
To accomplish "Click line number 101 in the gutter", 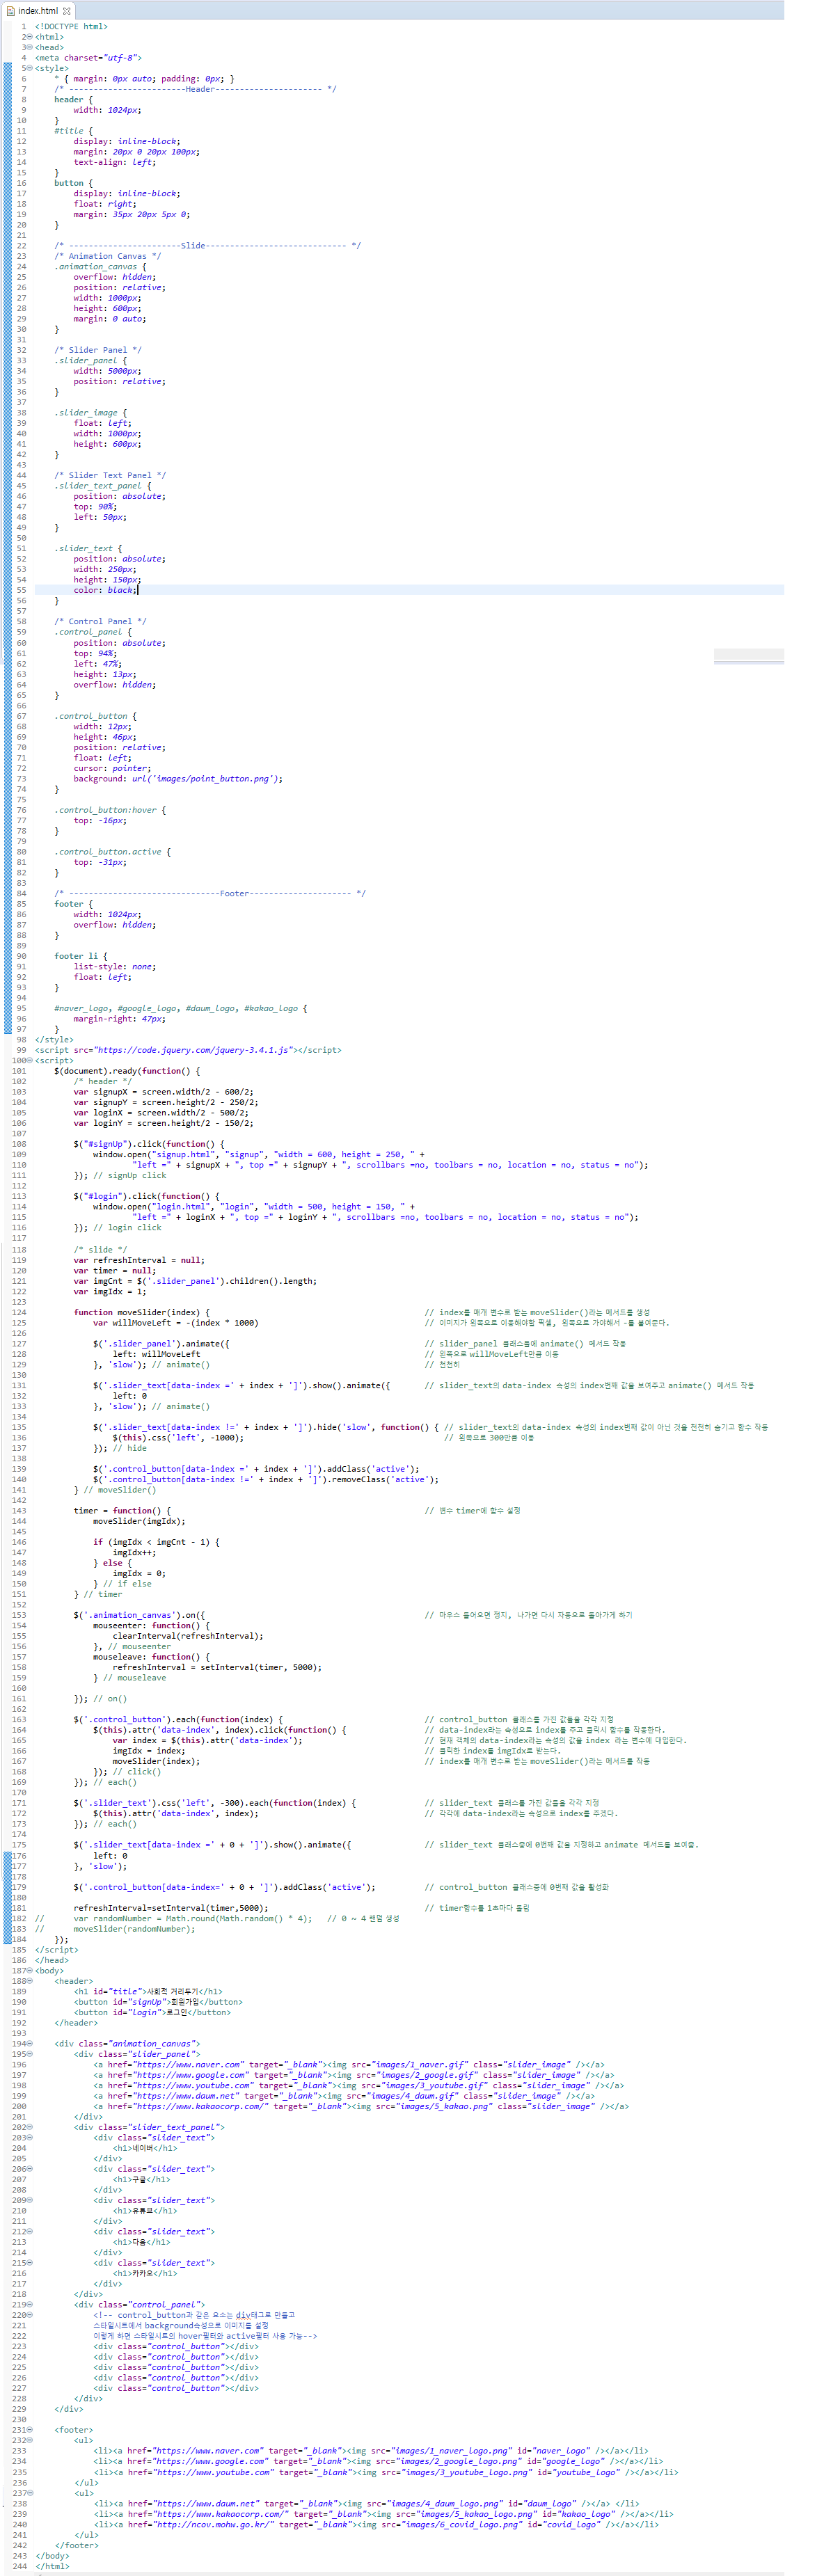I will pyautogui.click(x=19, y=1071).
